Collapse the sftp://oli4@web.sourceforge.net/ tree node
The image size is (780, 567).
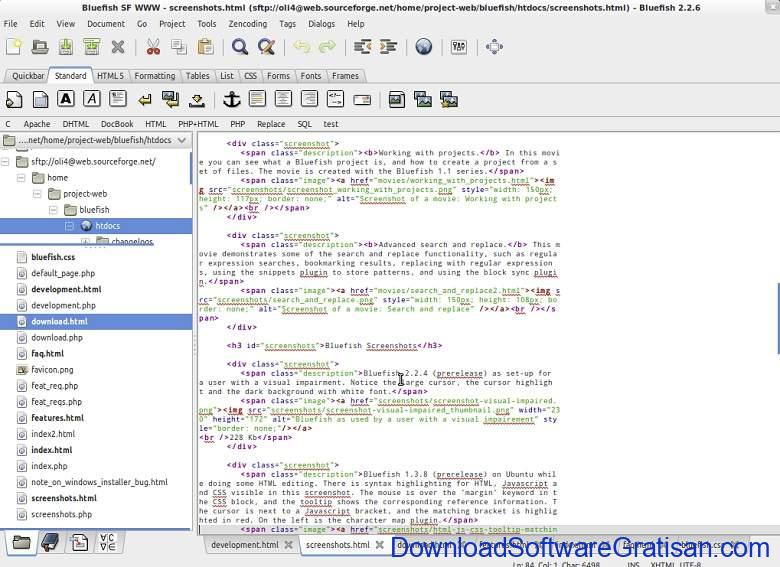coord(5,162)
